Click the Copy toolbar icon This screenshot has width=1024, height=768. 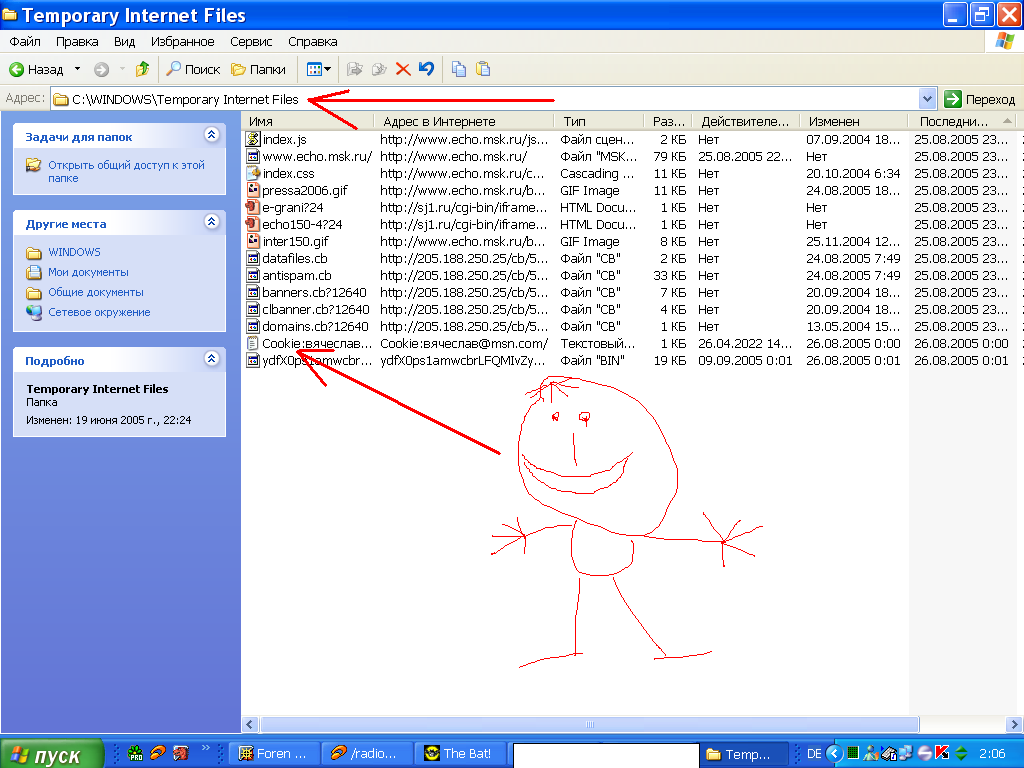(459, 69)
